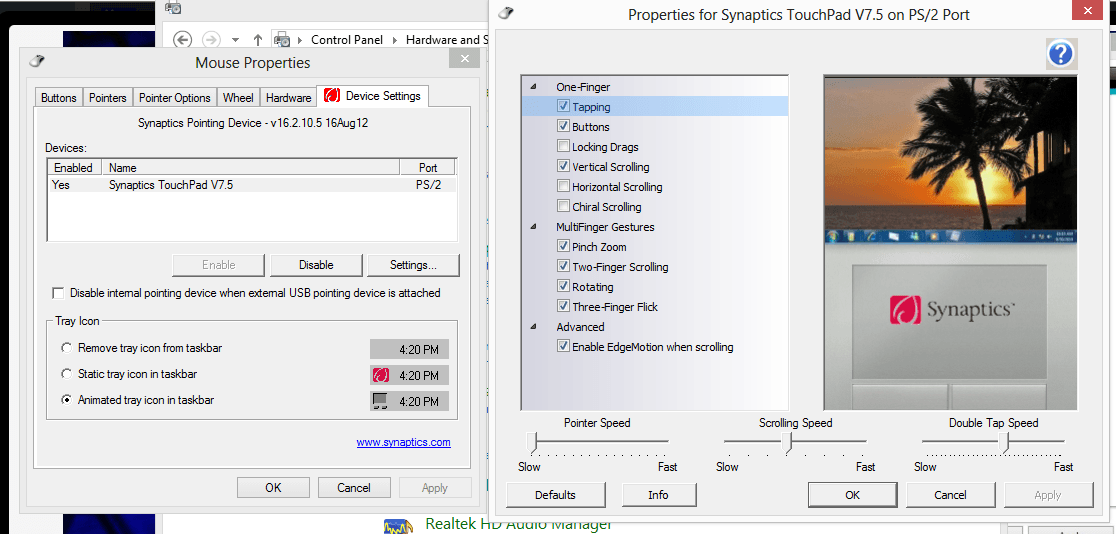The width and height of the screenshot is (1116, 534).
Task: Open the Pointer Options tab
Action: (174, 98)
